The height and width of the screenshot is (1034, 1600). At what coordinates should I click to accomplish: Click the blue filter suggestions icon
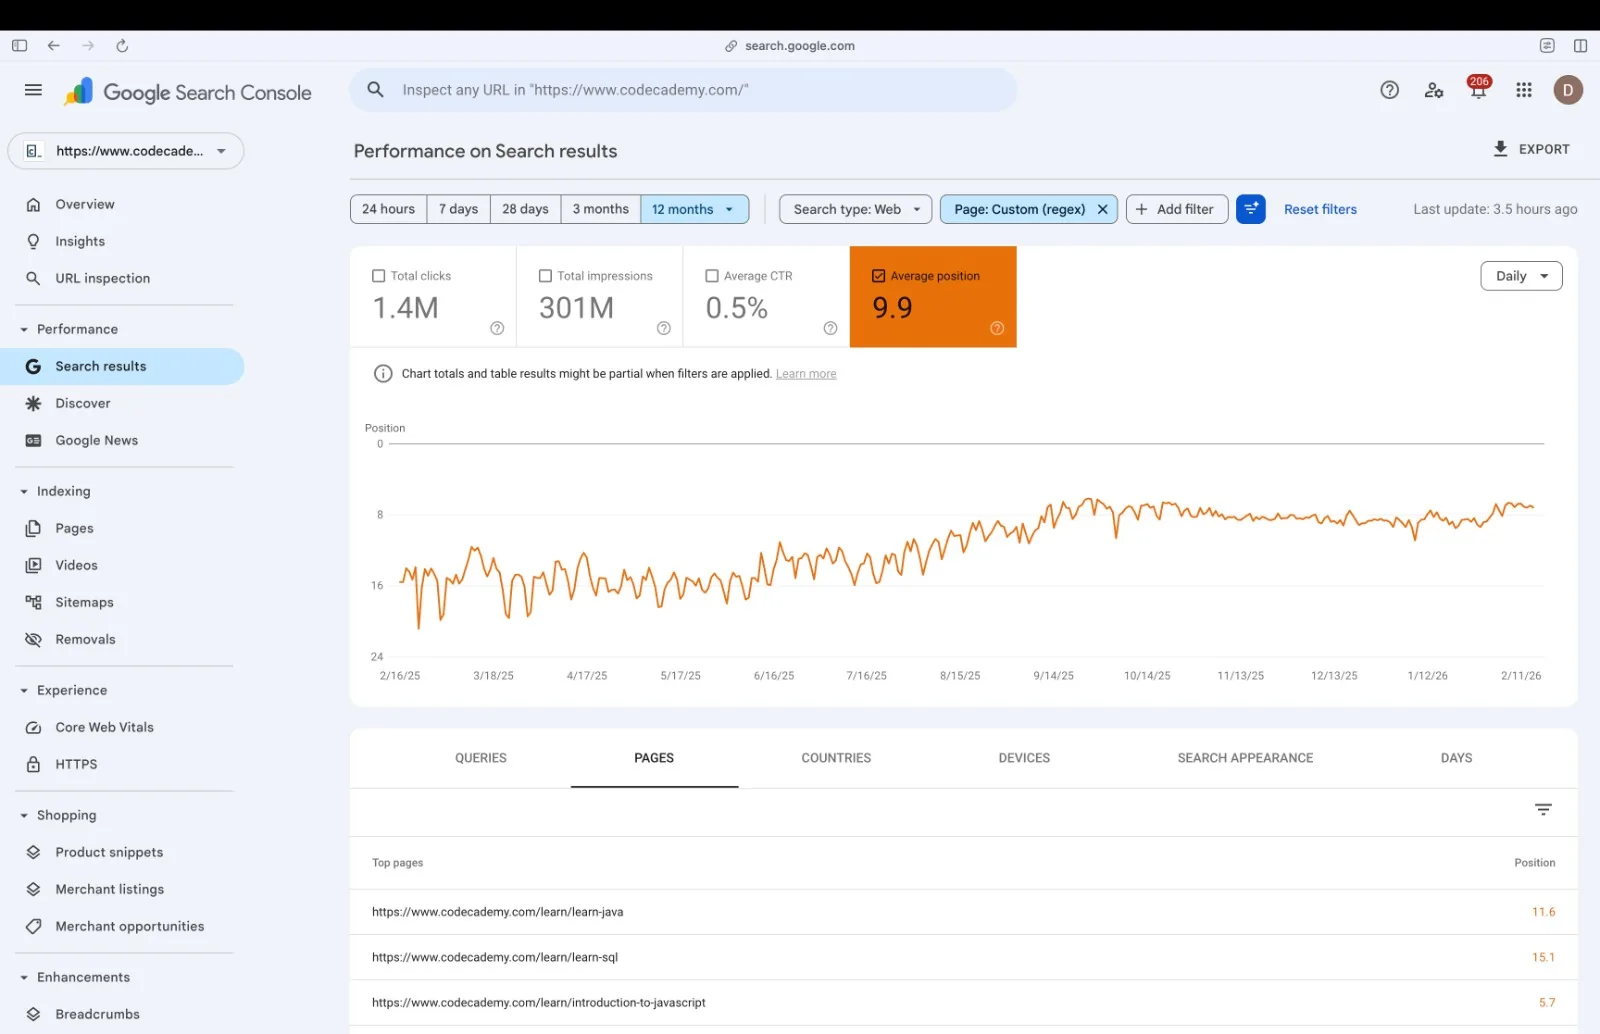click(x=1251, y=209)
